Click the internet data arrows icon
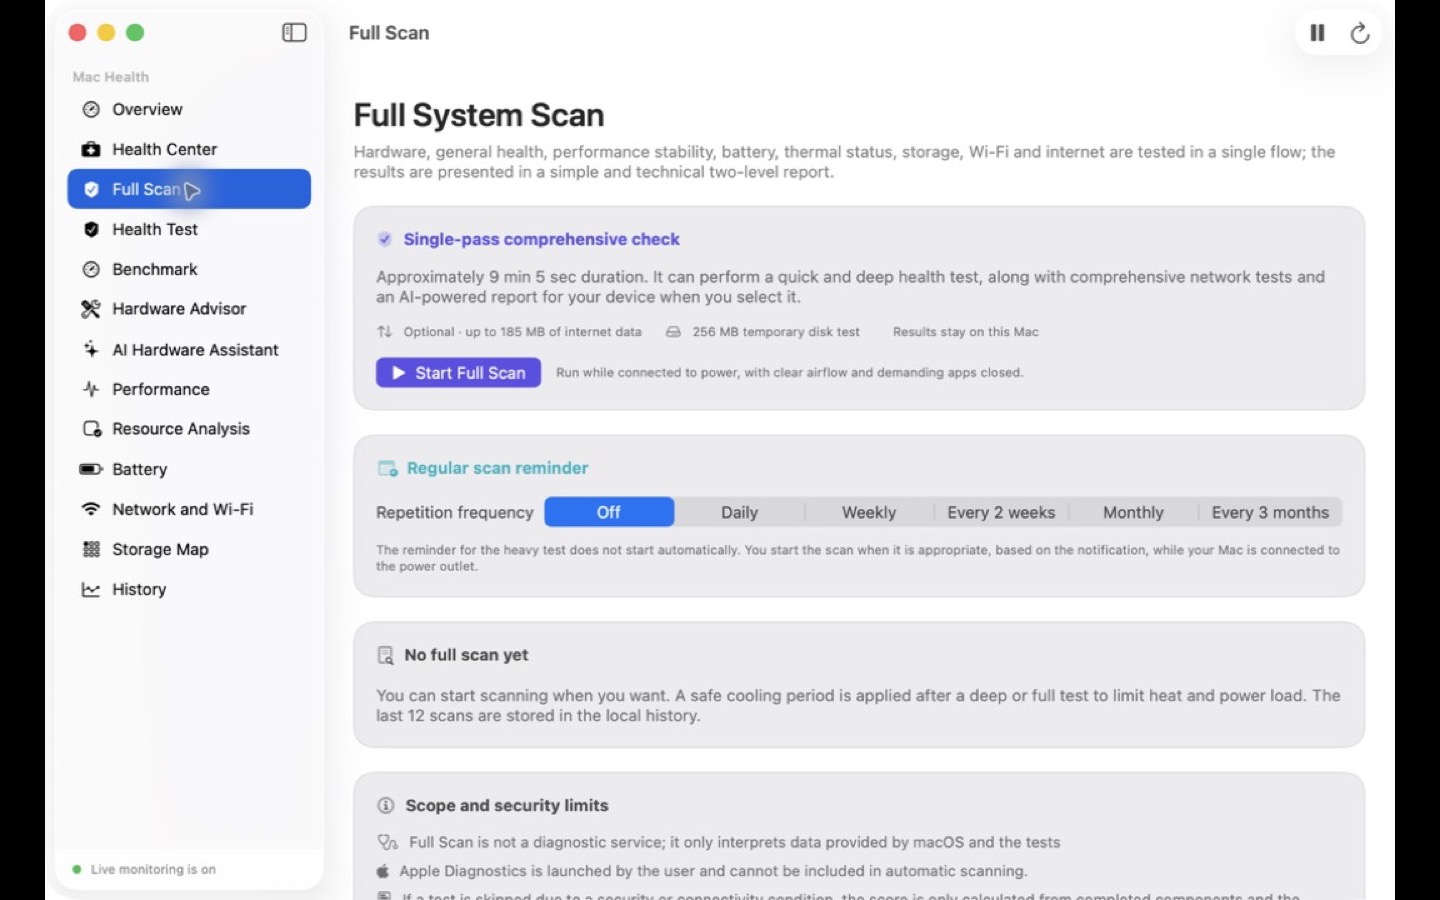 (x=385, y=332)
